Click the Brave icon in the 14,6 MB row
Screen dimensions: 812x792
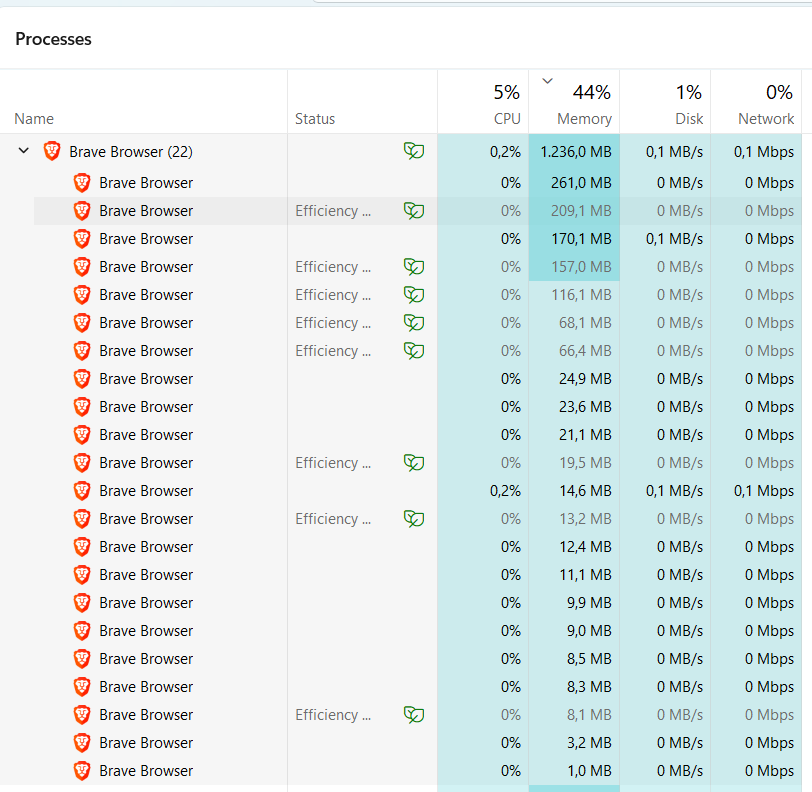click(82, 491)
